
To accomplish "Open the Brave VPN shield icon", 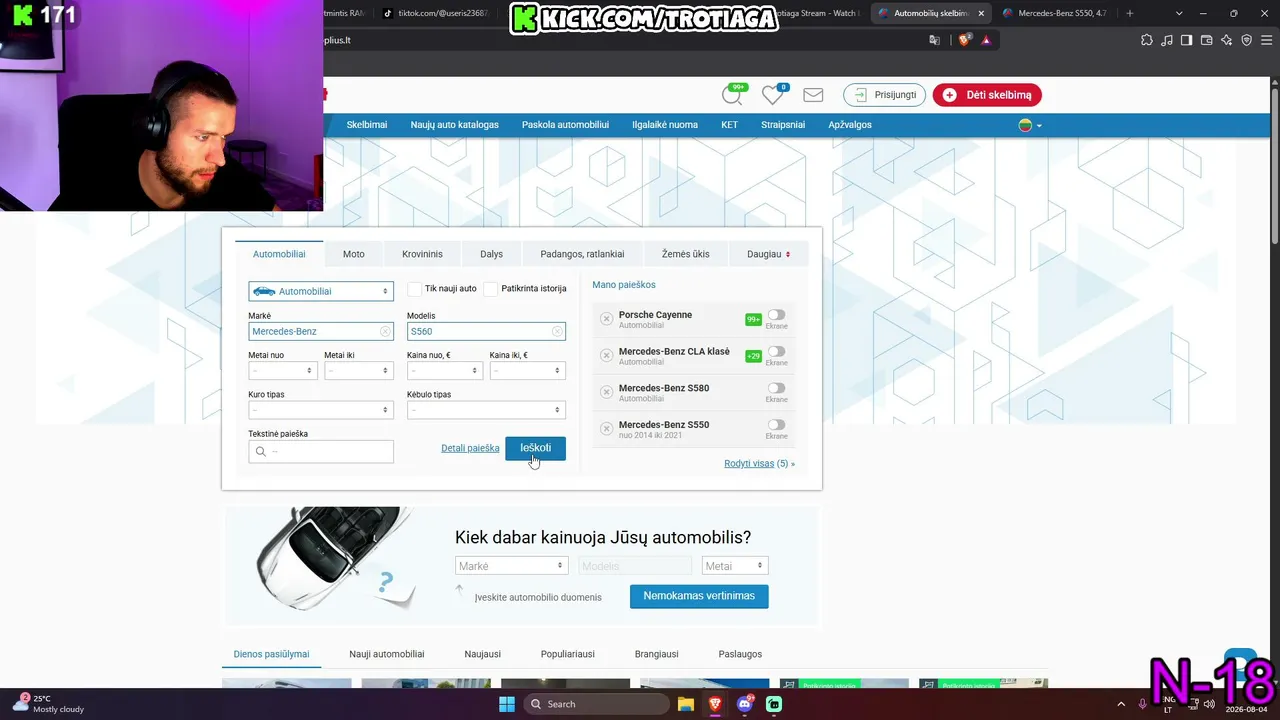I will coord(1246,40).
